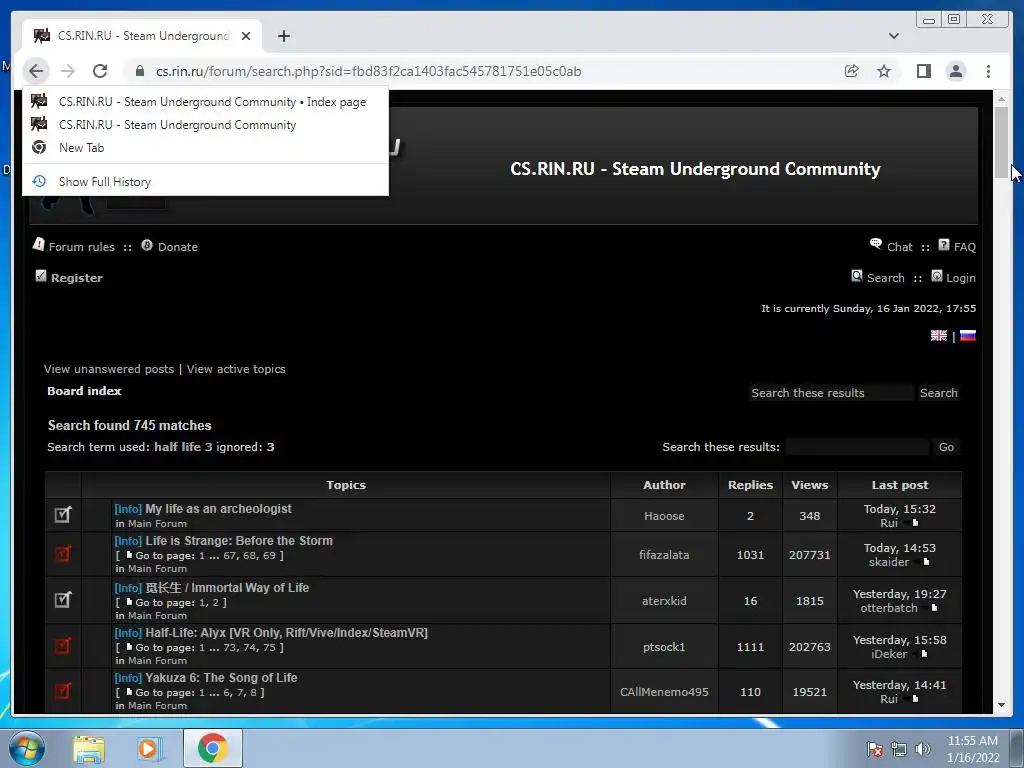This screenshot has height=768, width=1024.
Task: Open the Donate link
Action: coord(178,247)
